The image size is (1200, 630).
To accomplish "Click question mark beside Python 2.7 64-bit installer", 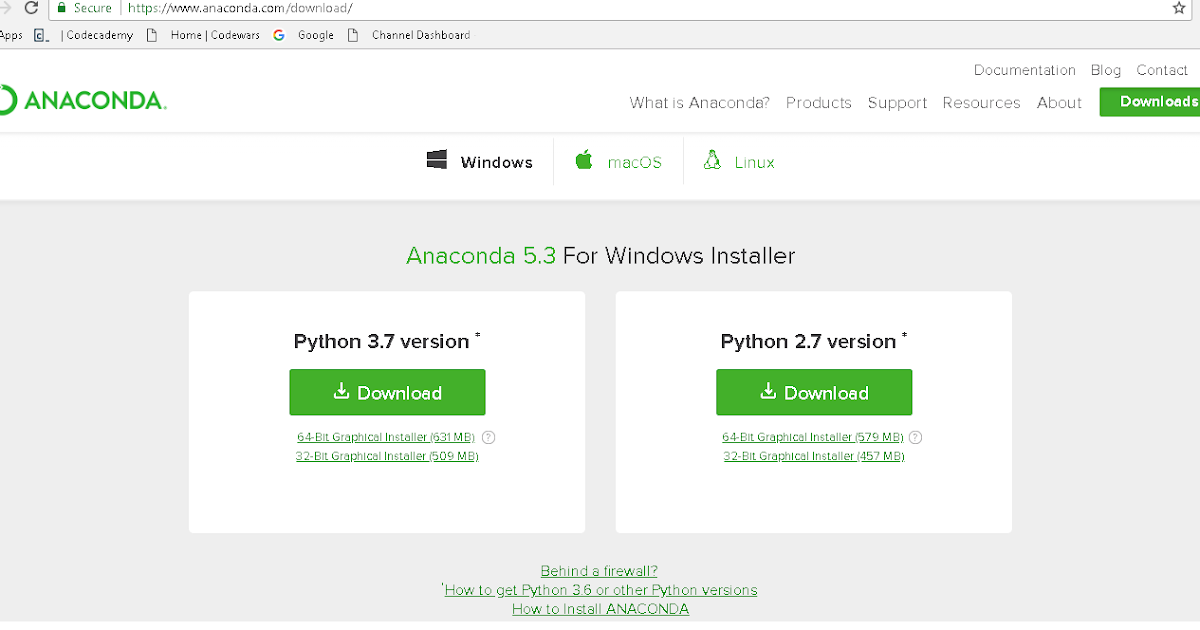I will (915, 437).
